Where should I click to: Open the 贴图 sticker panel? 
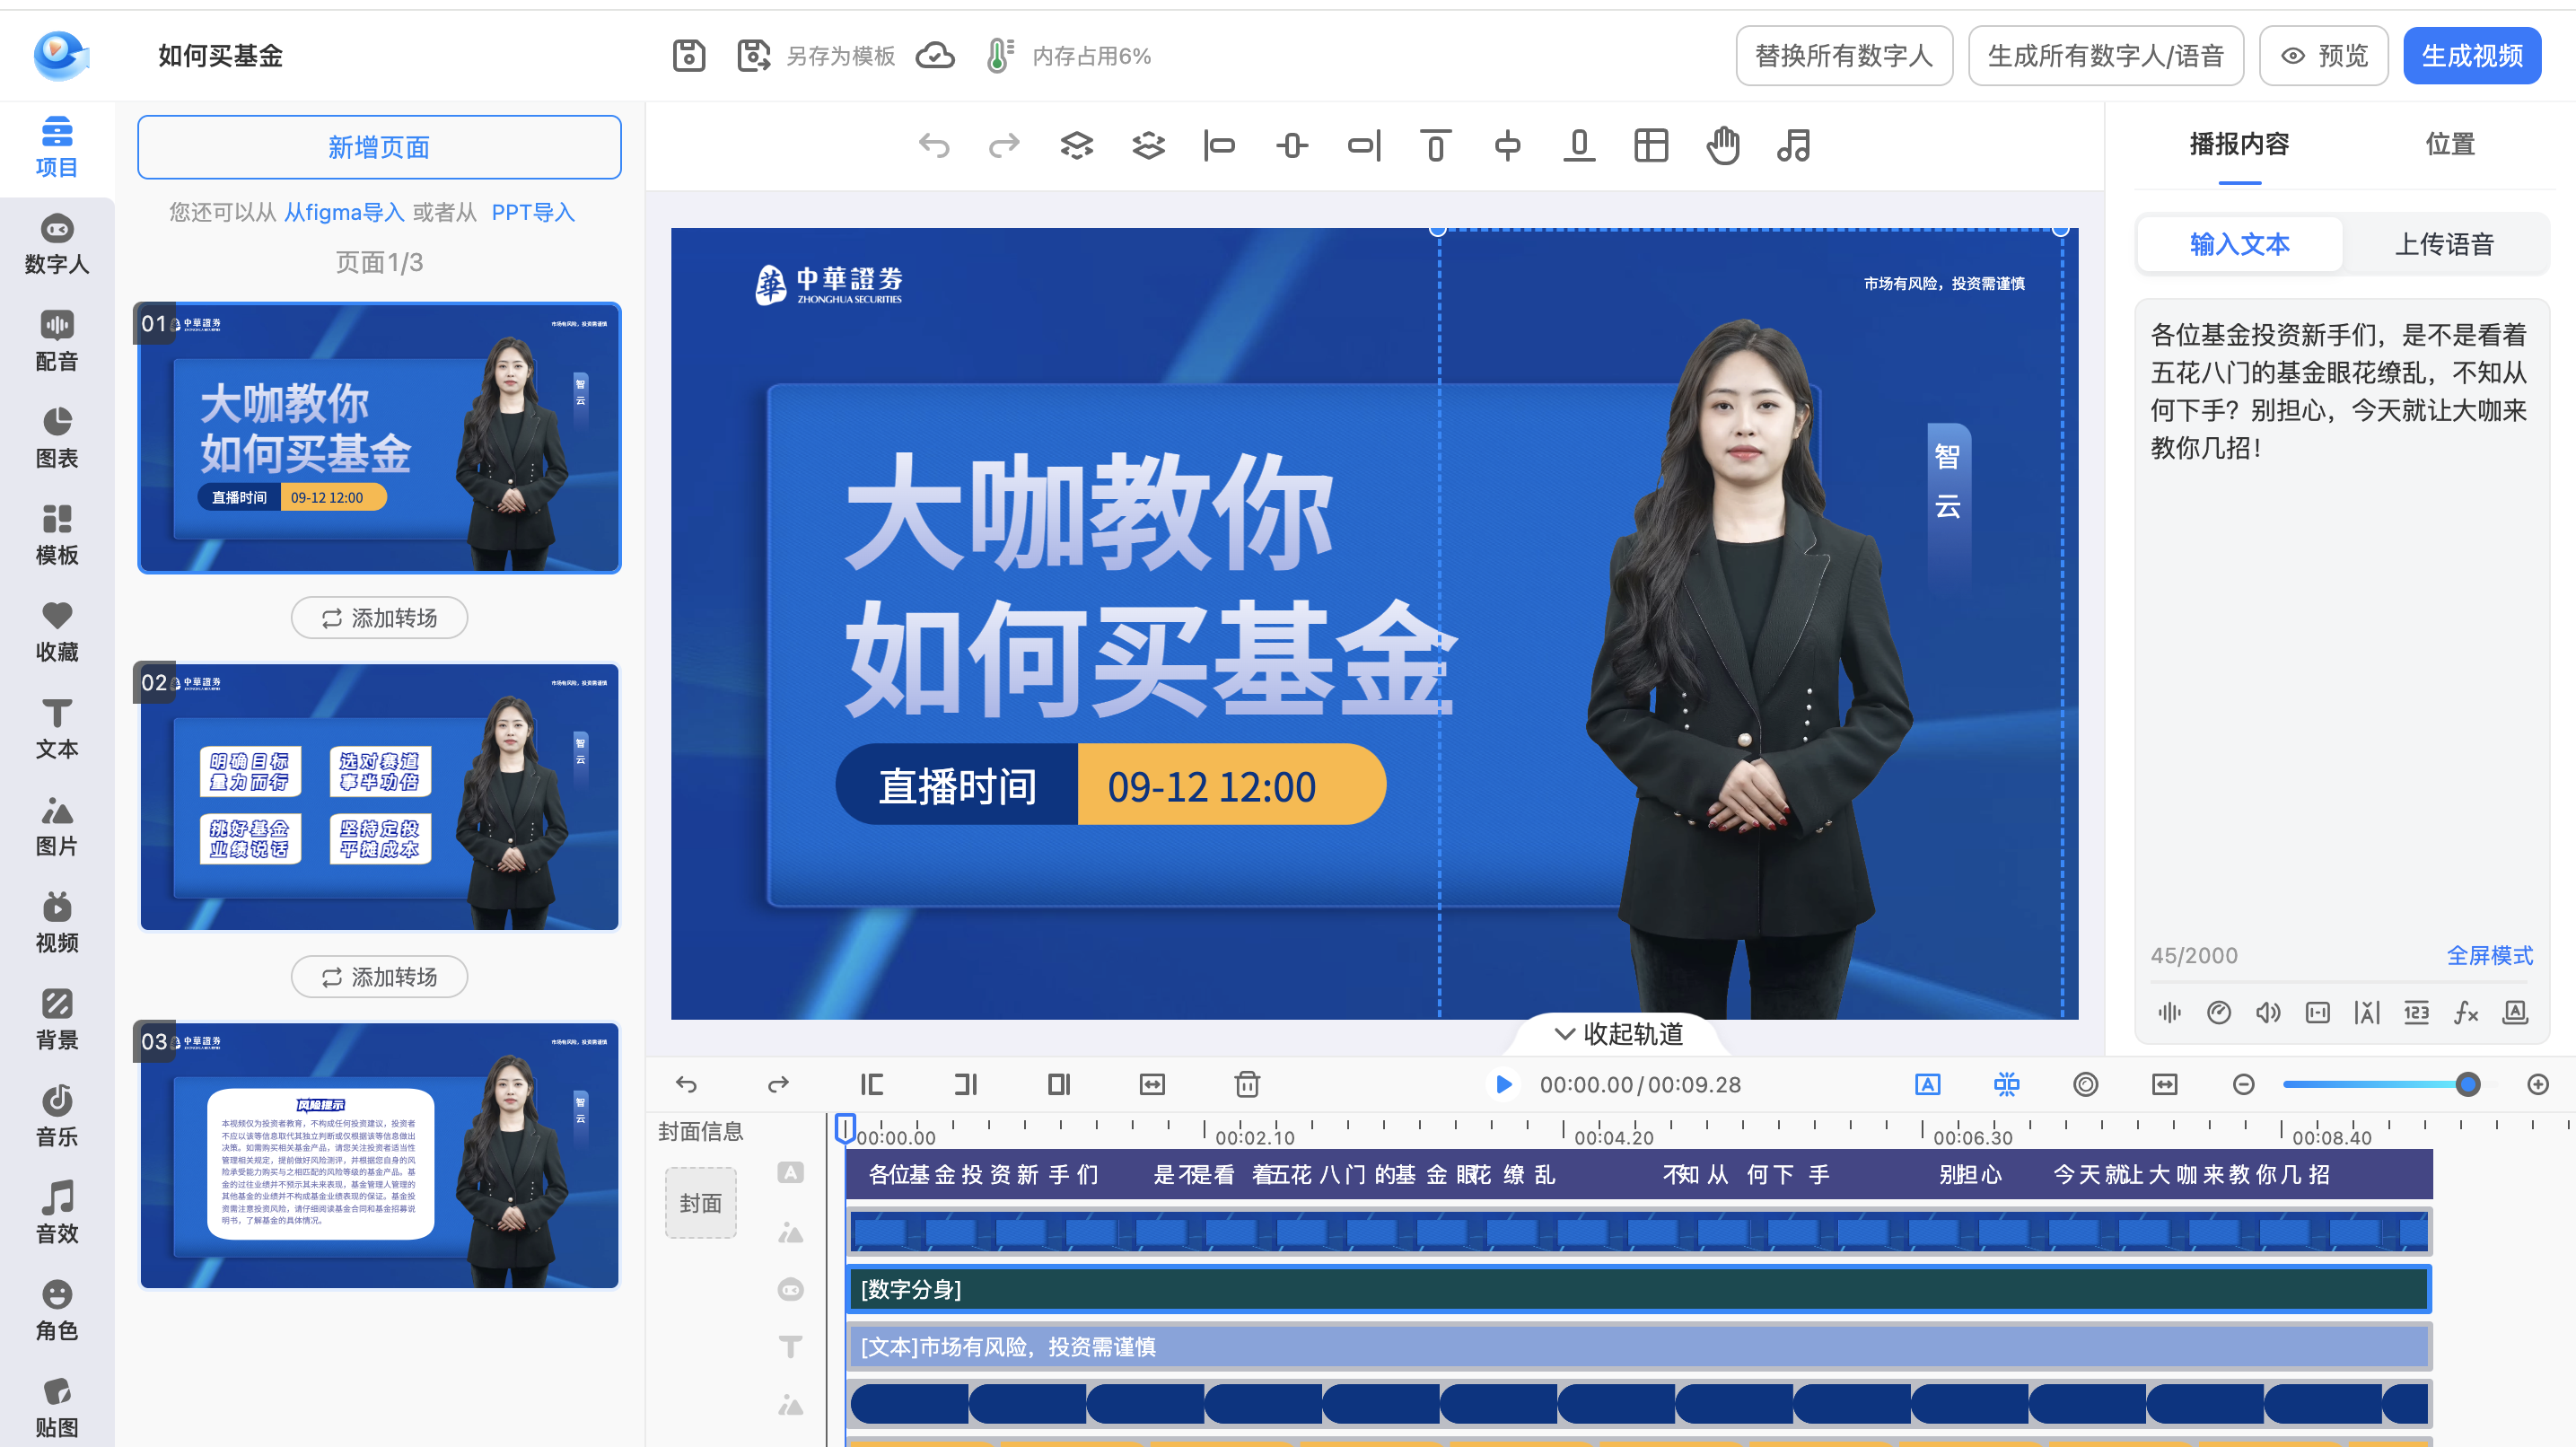pos(57,1408)
